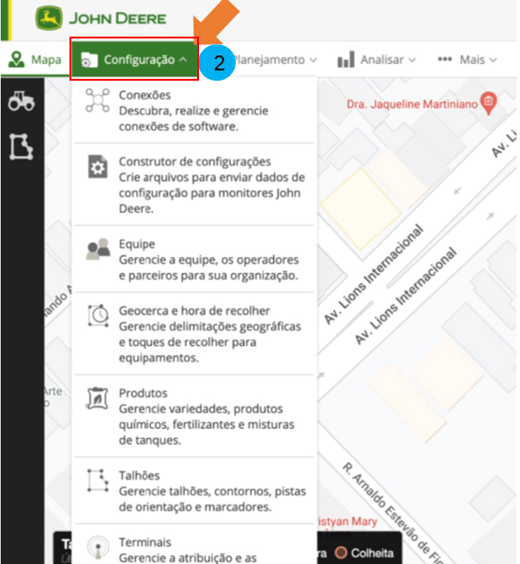The height and width of the screenshot is (564, 520).
Task: Click the Conexões network icon
Action: 97,101
